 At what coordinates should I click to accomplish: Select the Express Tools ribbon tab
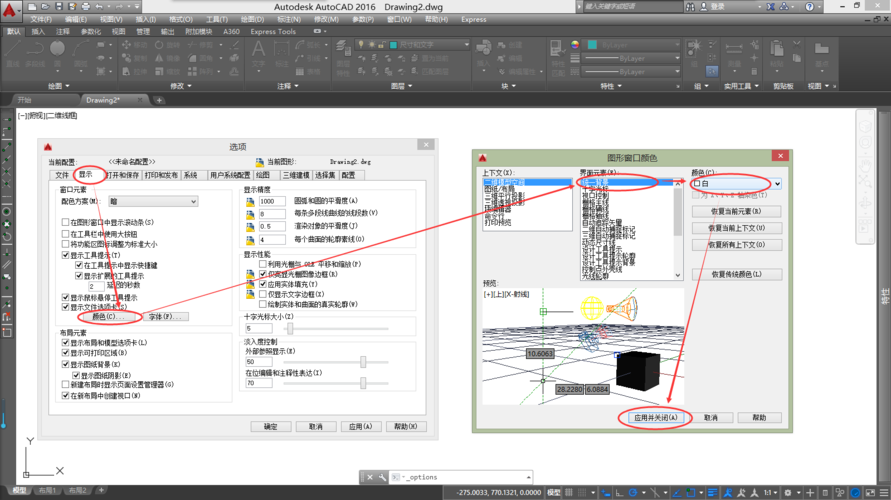273,32
